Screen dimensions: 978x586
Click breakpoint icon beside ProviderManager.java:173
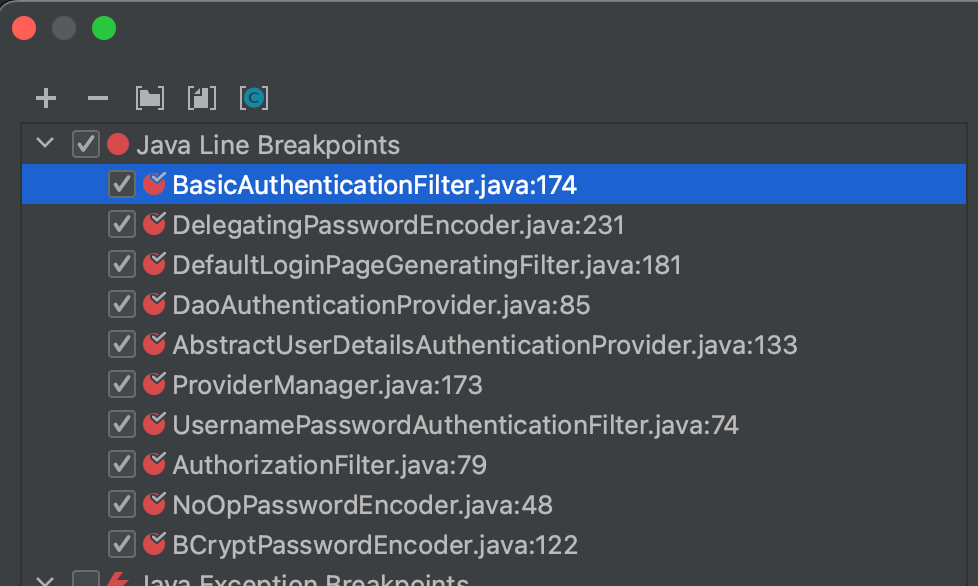pos(154,384)
